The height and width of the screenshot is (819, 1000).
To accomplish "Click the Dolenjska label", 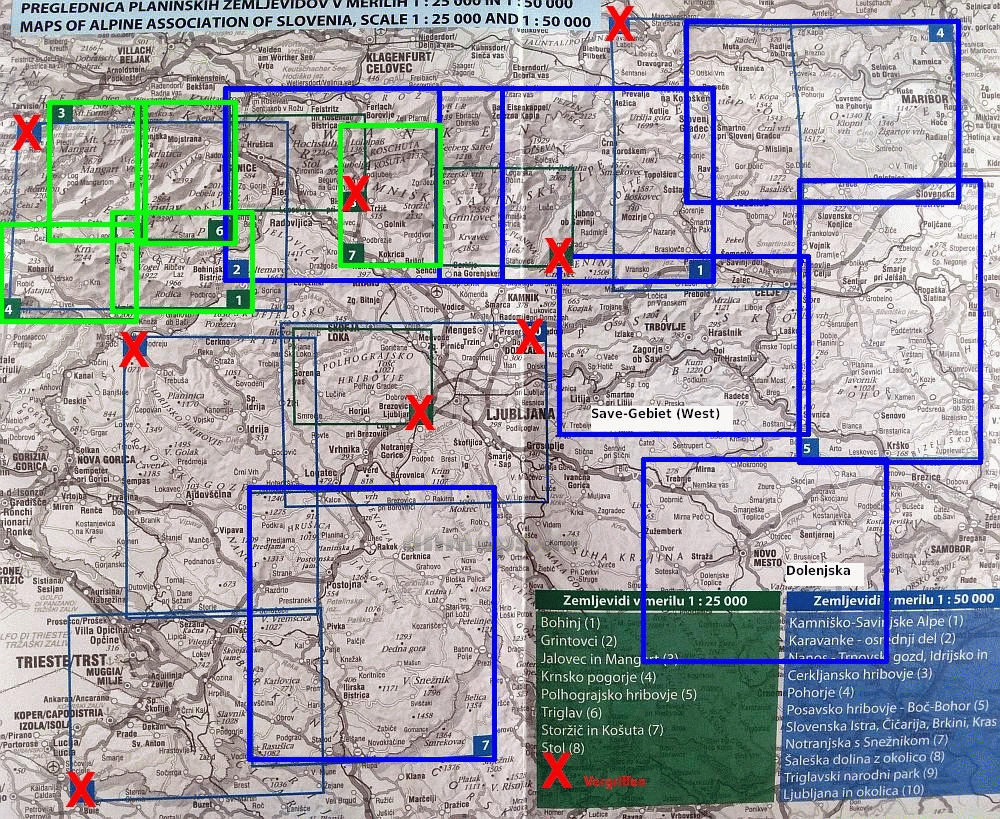I will pos(818,570).
